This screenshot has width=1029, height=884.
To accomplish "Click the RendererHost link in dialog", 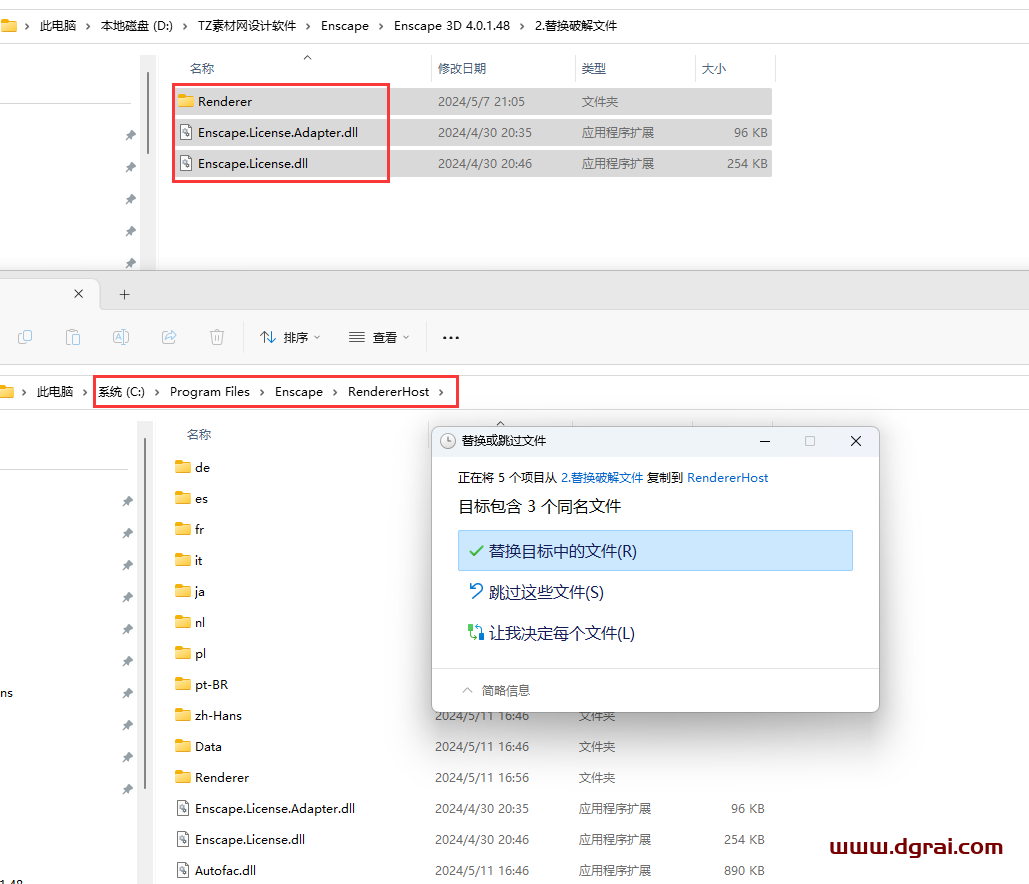I will tap(727, 478).
